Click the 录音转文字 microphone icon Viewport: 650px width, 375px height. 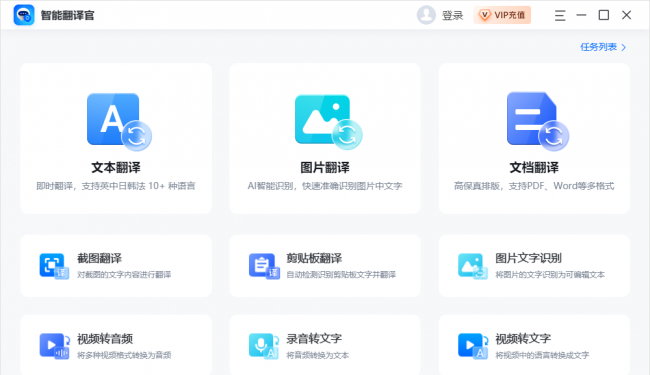(x=264, y=346)
